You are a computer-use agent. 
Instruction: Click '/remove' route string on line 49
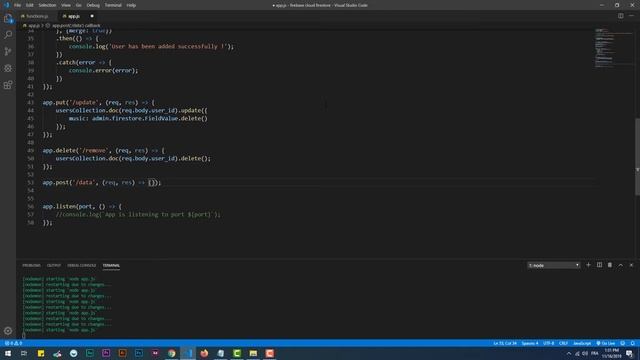pyautogui.click(x=94, y=151)
